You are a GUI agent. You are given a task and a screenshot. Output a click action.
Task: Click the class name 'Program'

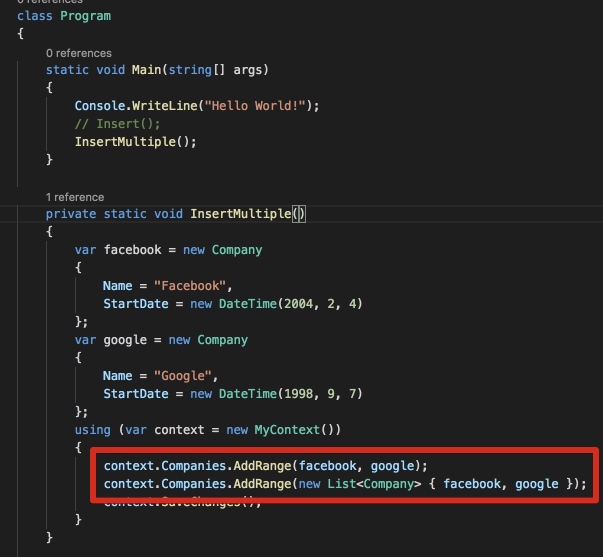point(85,16)
